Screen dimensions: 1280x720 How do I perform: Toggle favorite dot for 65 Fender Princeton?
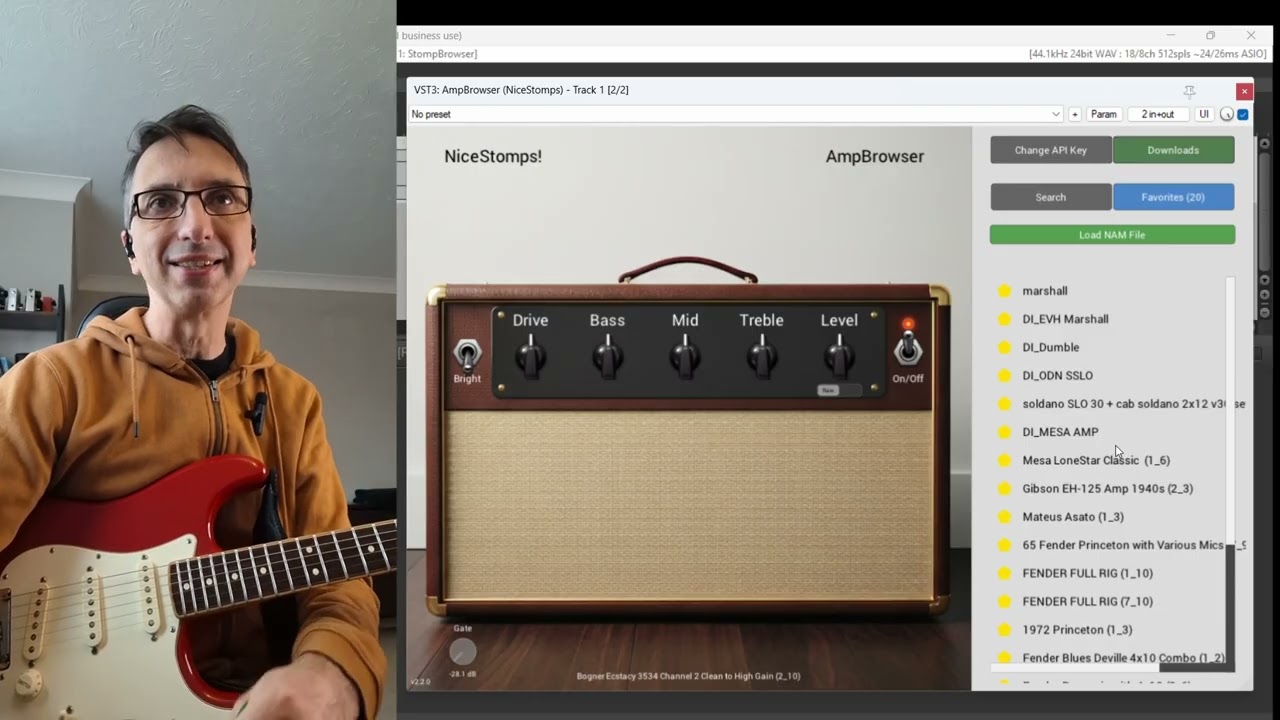[x=1004, y=545]
